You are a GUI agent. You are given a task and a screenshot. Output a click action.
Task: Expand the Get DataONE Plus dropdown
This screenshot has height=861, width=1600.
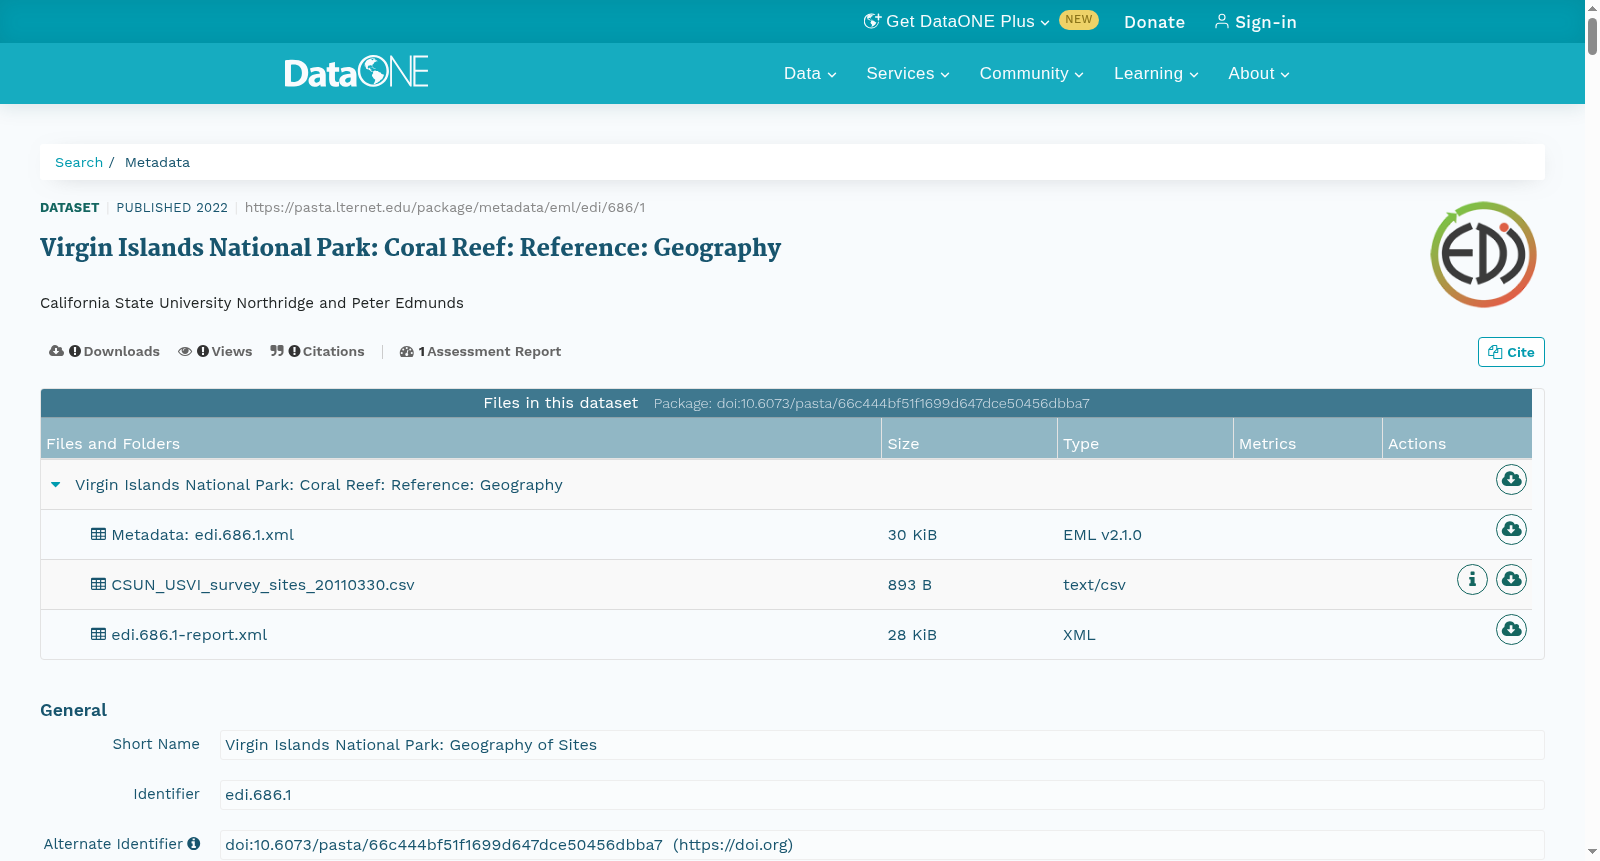pos(957,21)
